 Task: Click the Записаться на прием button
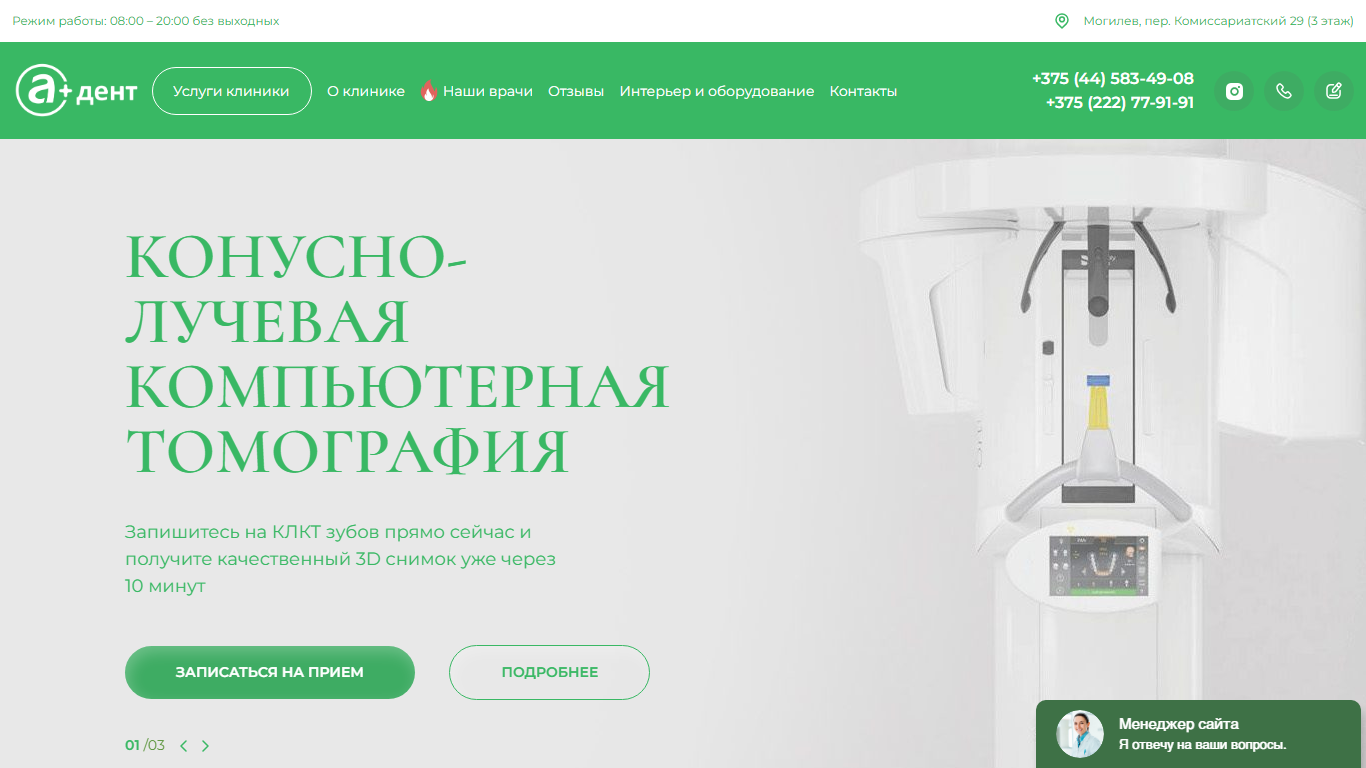coord(270,672)
